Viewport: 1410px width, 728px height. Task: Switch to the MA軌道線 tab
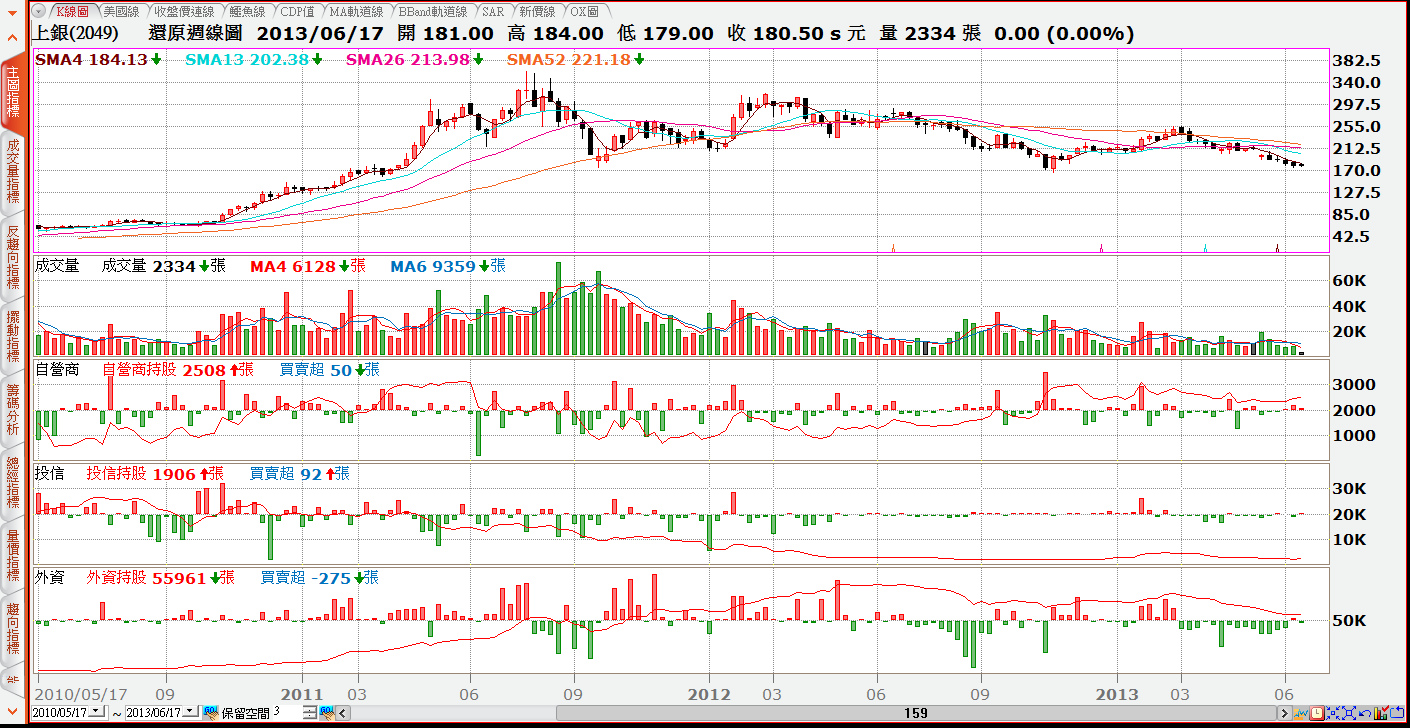point(358,11)
